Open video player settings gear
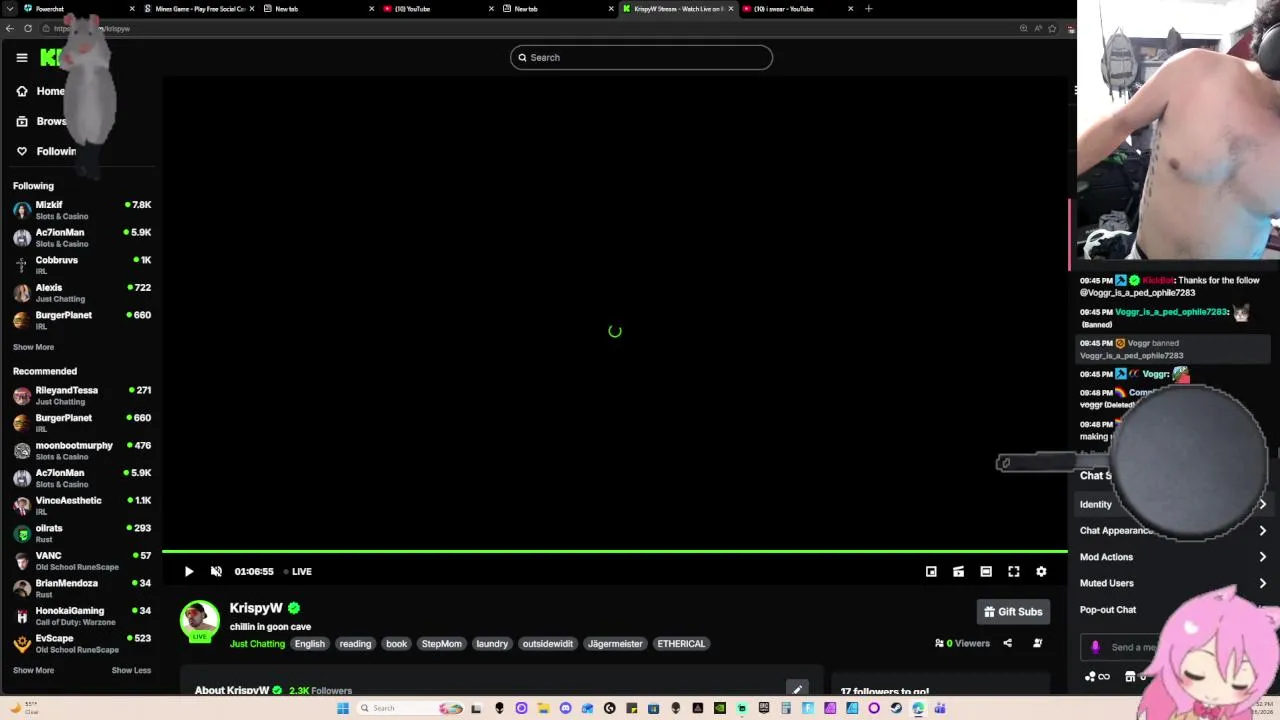The width and height of the screenshot is (1280, 720). [x=1041, y=572]
